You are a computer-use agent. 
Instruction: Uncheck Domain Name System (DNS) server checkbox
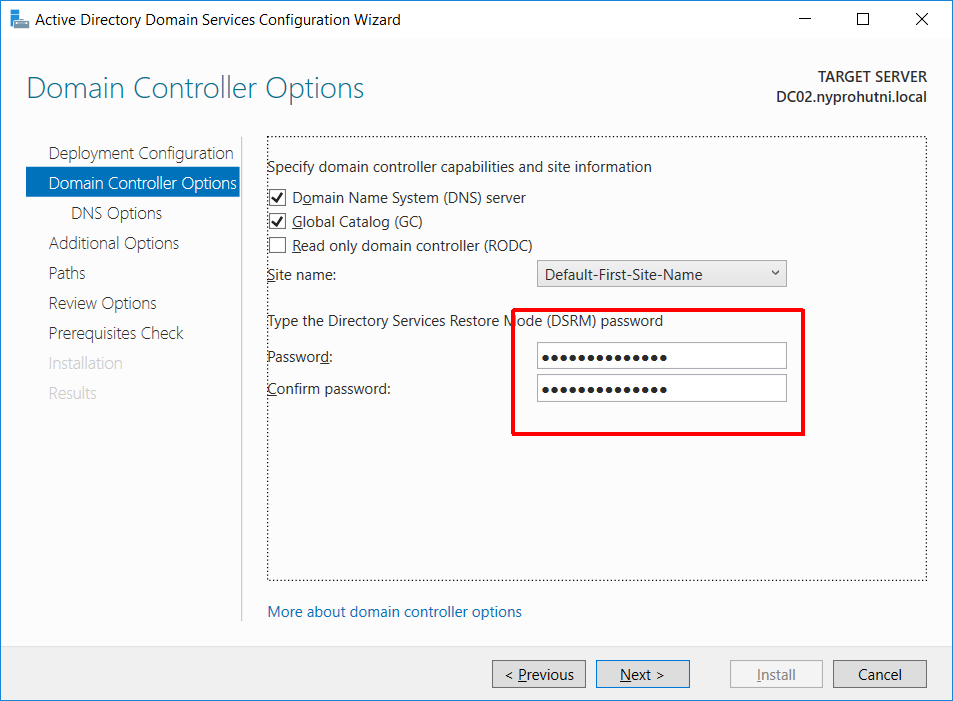point(277,198)
